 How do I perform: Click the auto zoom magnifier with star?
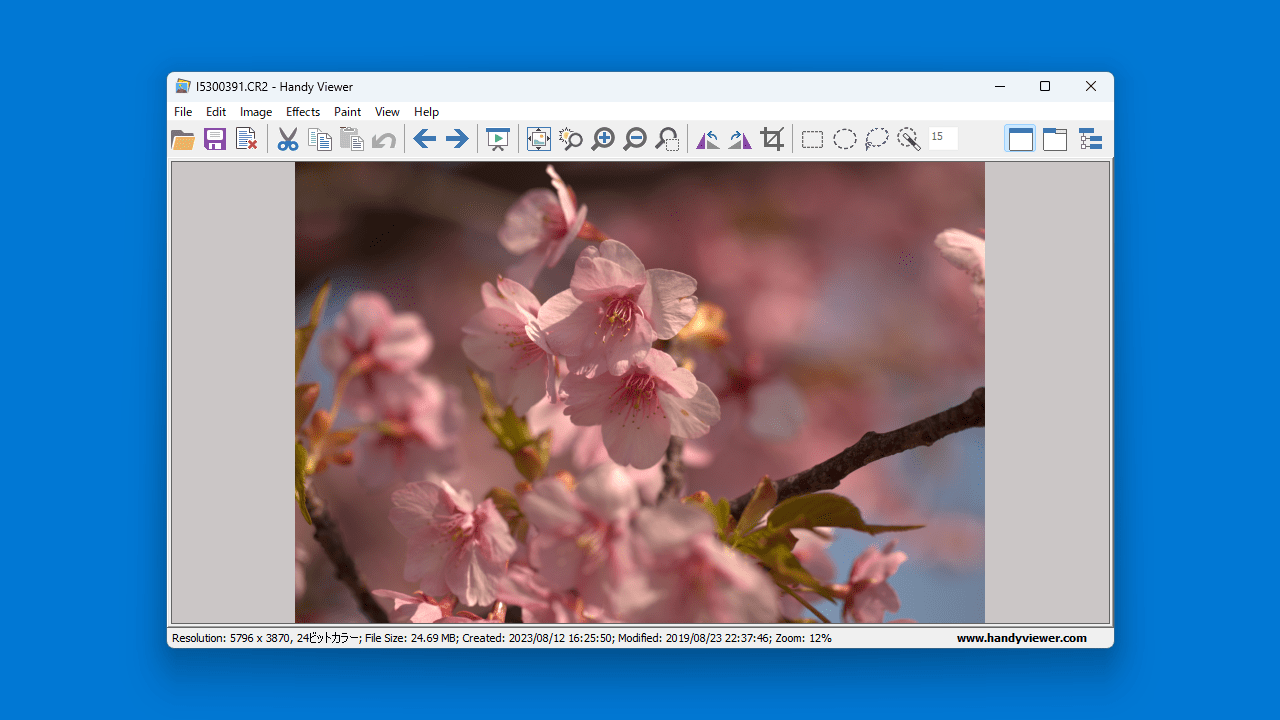pyautogui.click(x=571, y=139)
